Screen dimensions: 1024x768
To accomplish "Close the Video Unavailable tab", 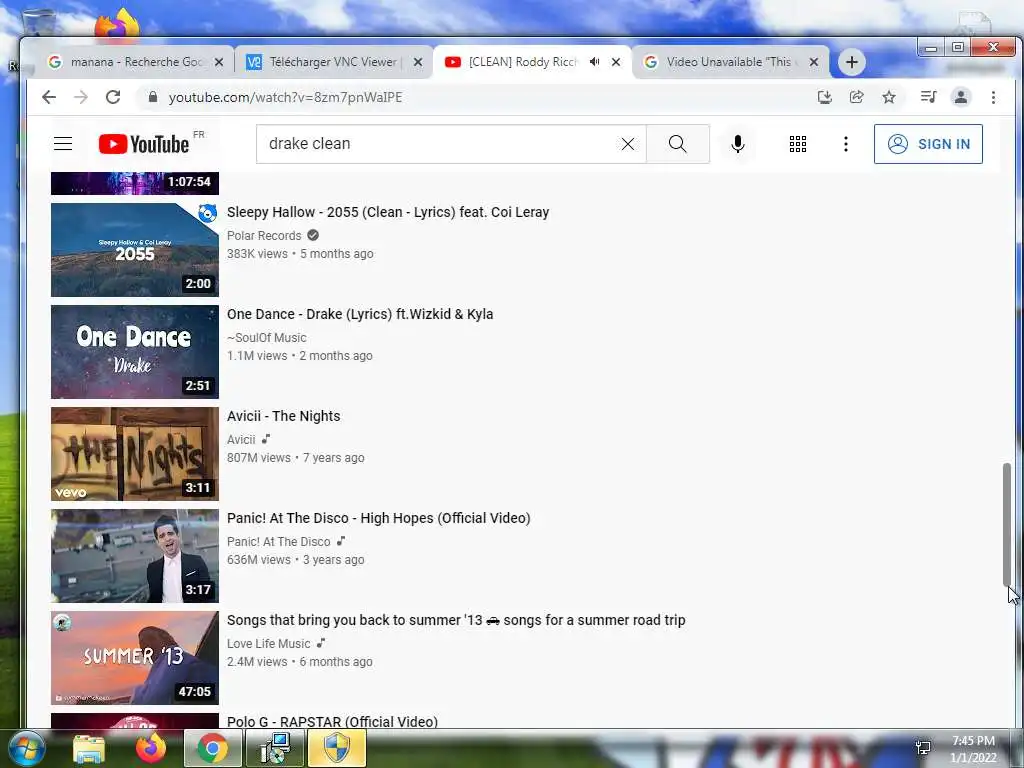I will point(814,62).
